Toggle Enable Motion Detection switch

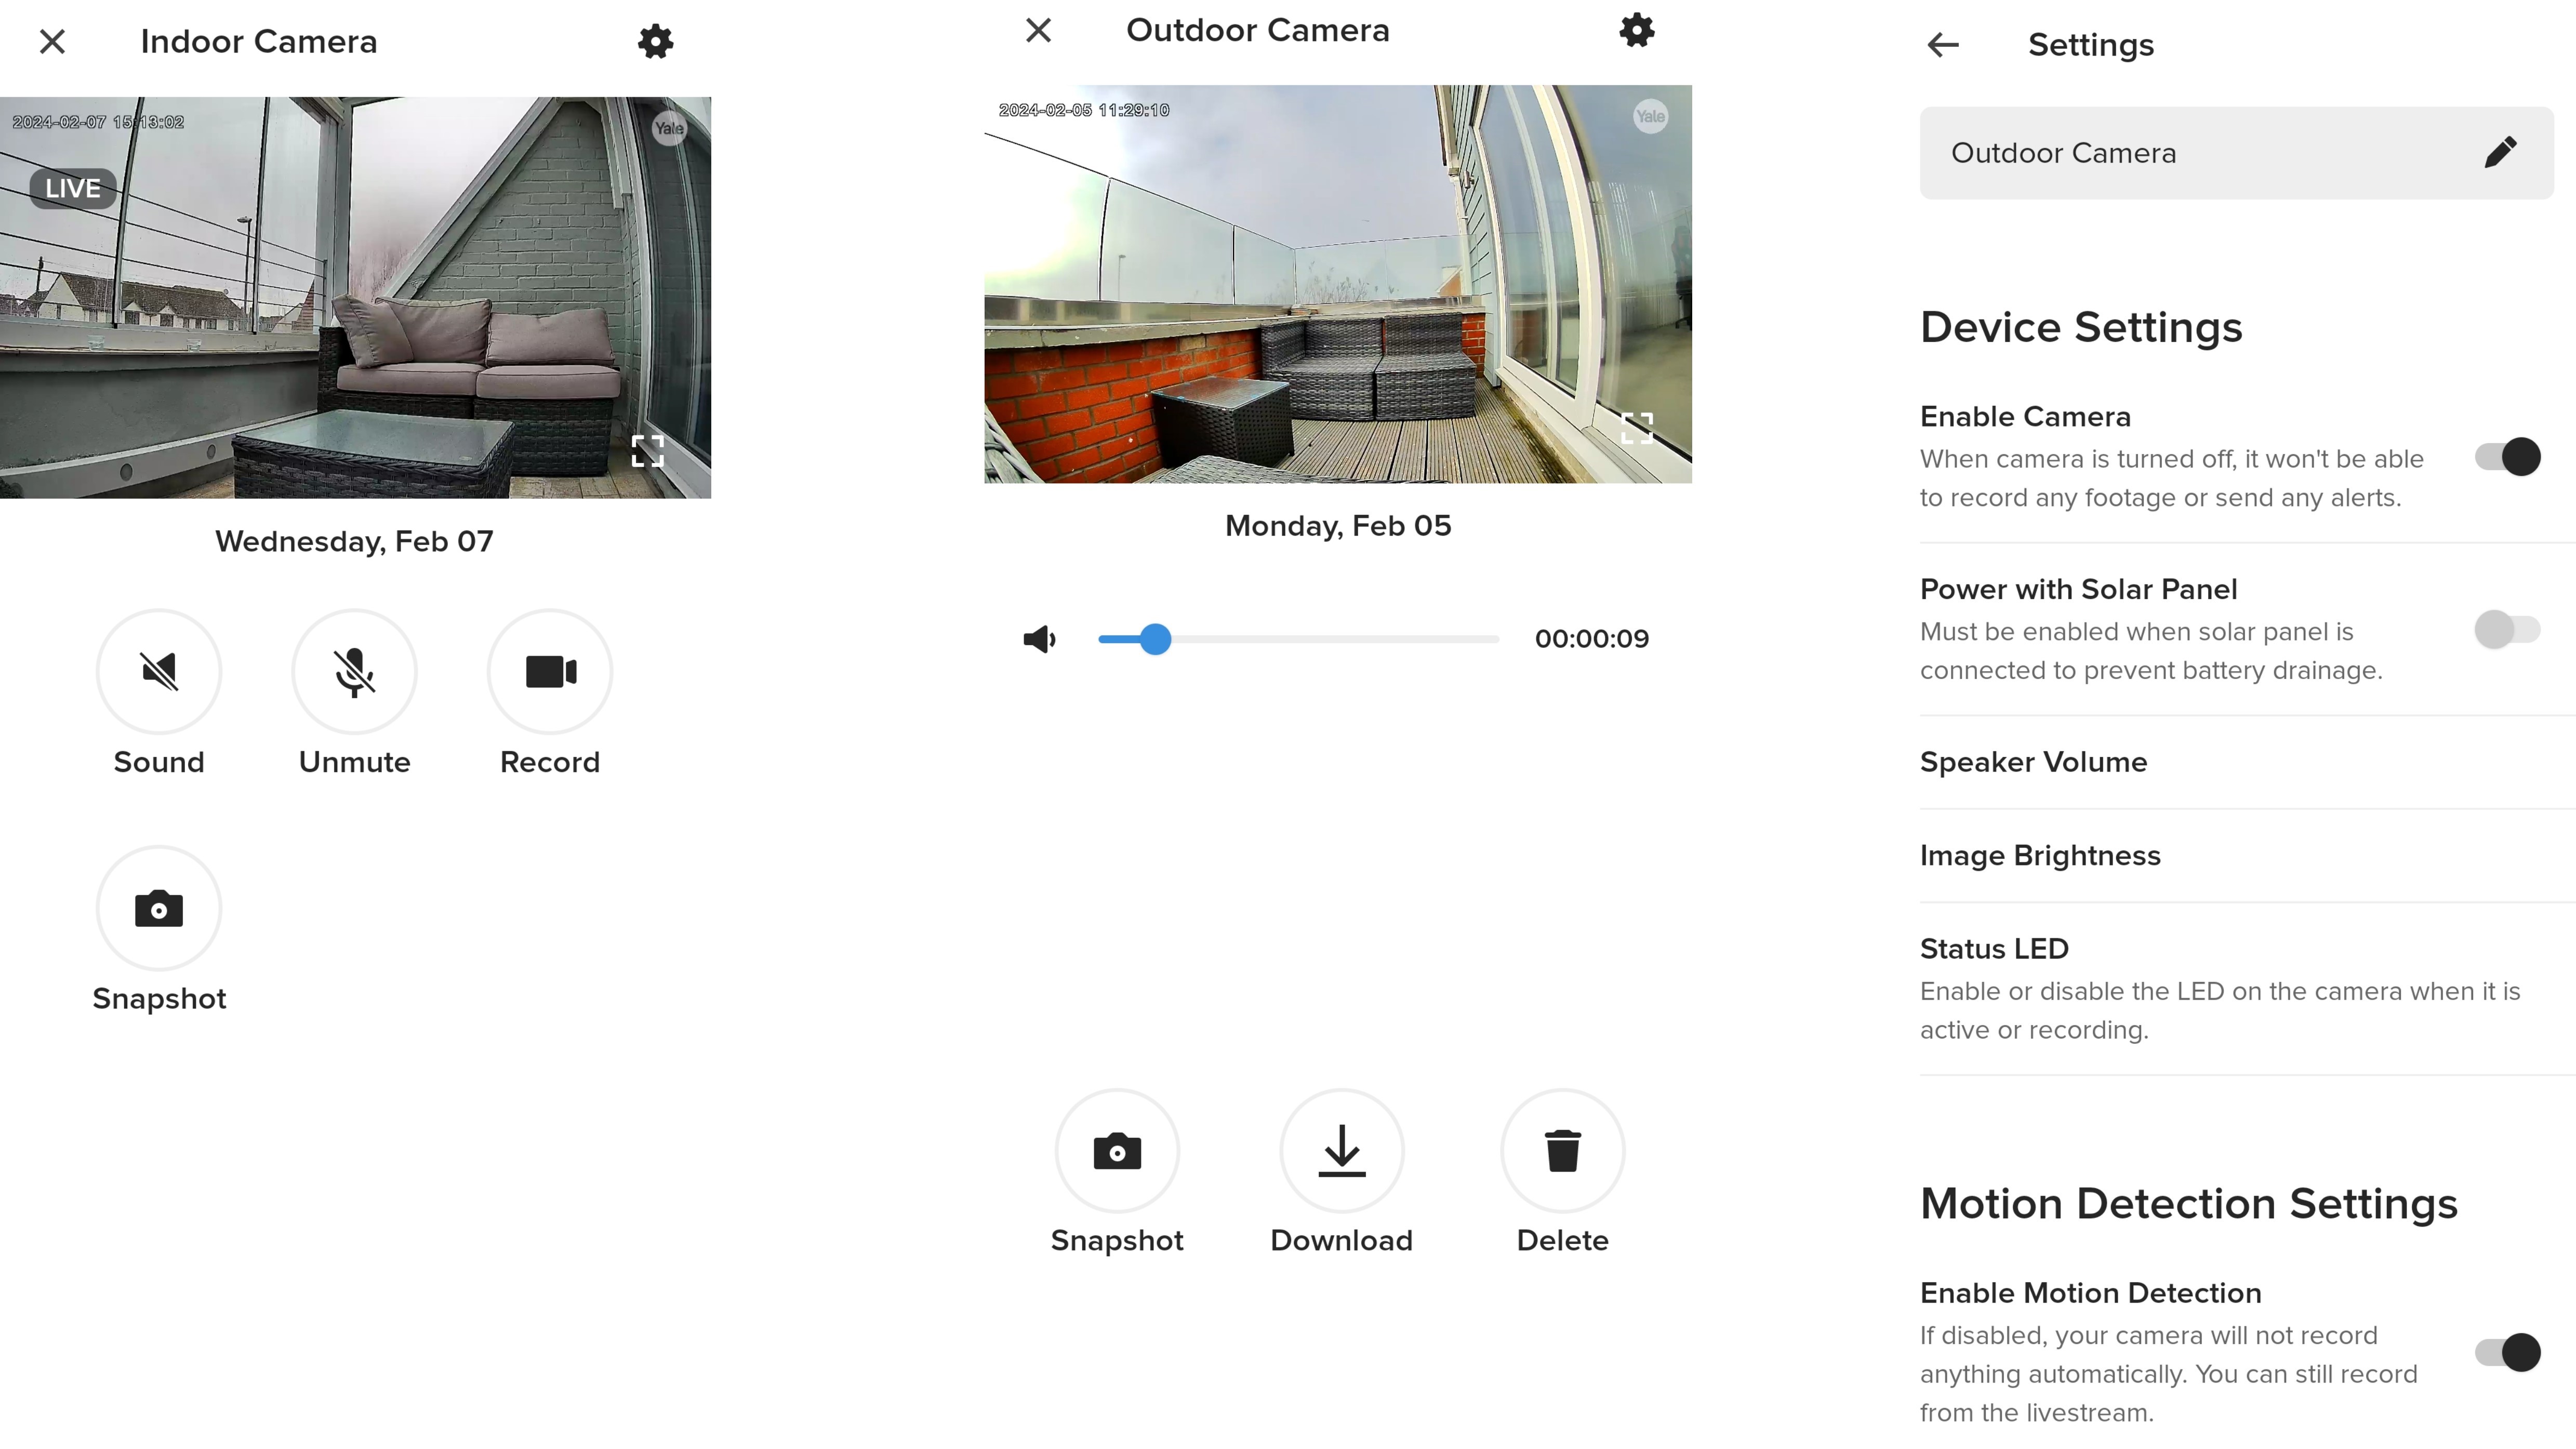(2507, 1352)
